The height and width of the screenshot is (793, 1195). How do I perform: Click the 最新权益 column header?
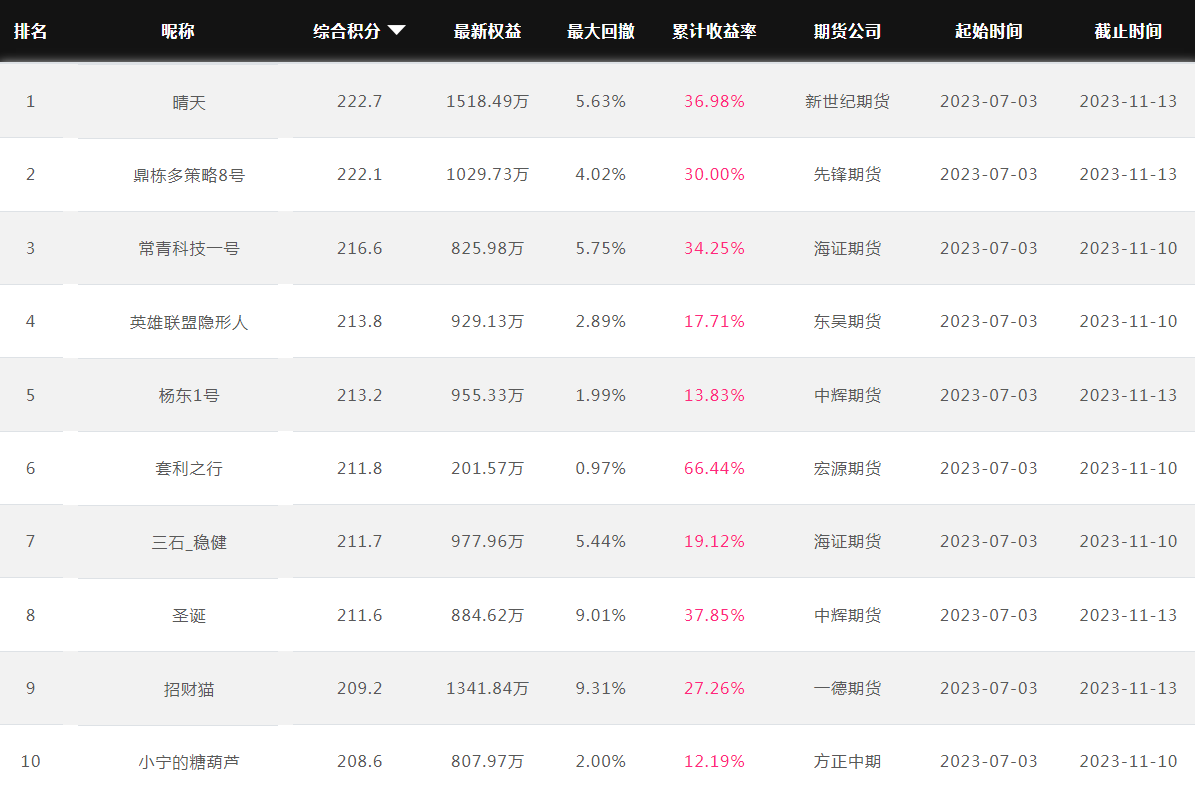[x=488, y=31]
